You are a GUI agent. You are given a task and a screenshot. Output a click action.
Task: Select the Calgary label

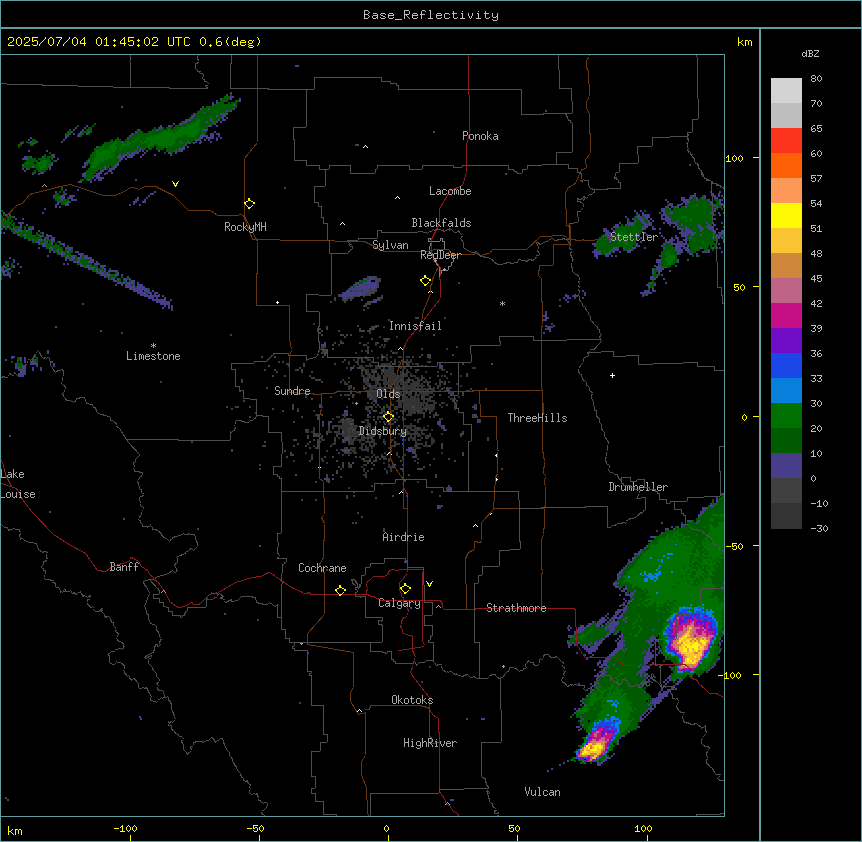tap(399, 603)
